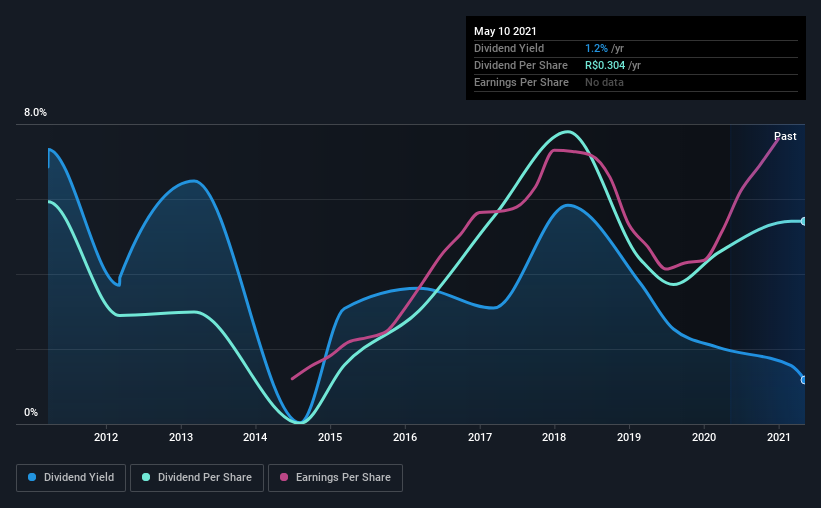This screenshot has width=821, height=508.
Task: Click the 2021 x-axis label
Action: (x=779, y=437)
